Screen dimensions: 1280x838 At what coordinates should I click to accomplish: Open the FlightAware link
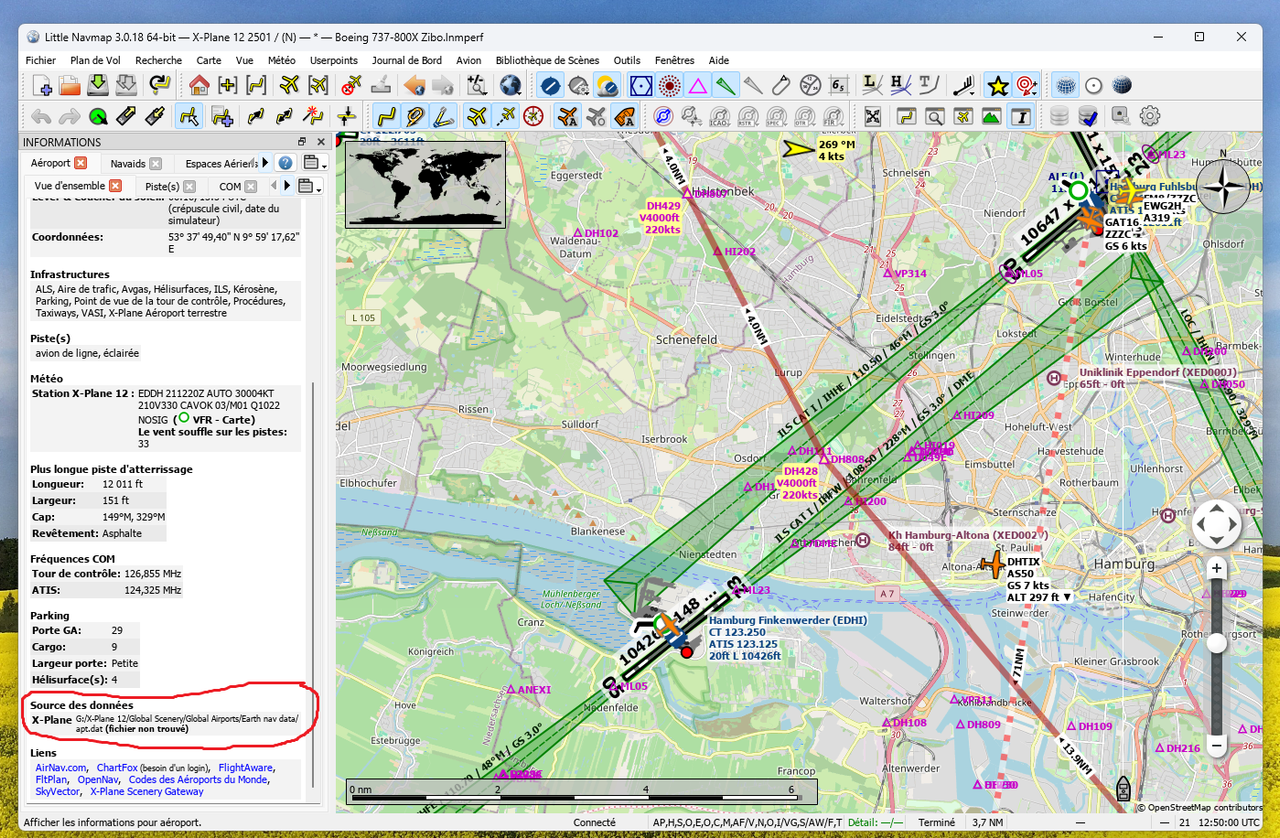[246, 767]
